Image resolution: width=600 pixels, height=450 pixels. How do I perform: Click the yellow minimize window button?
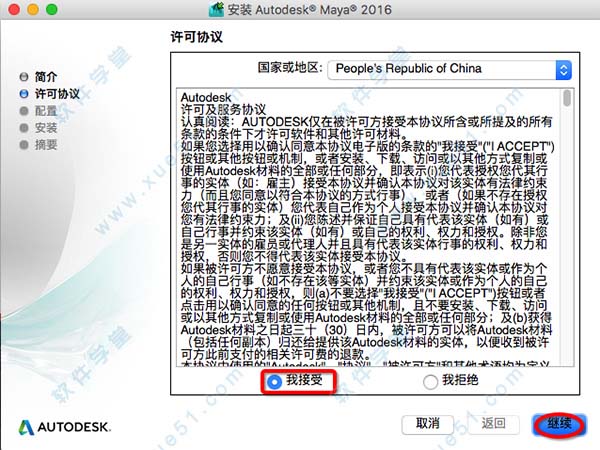[x=33, y=9]
